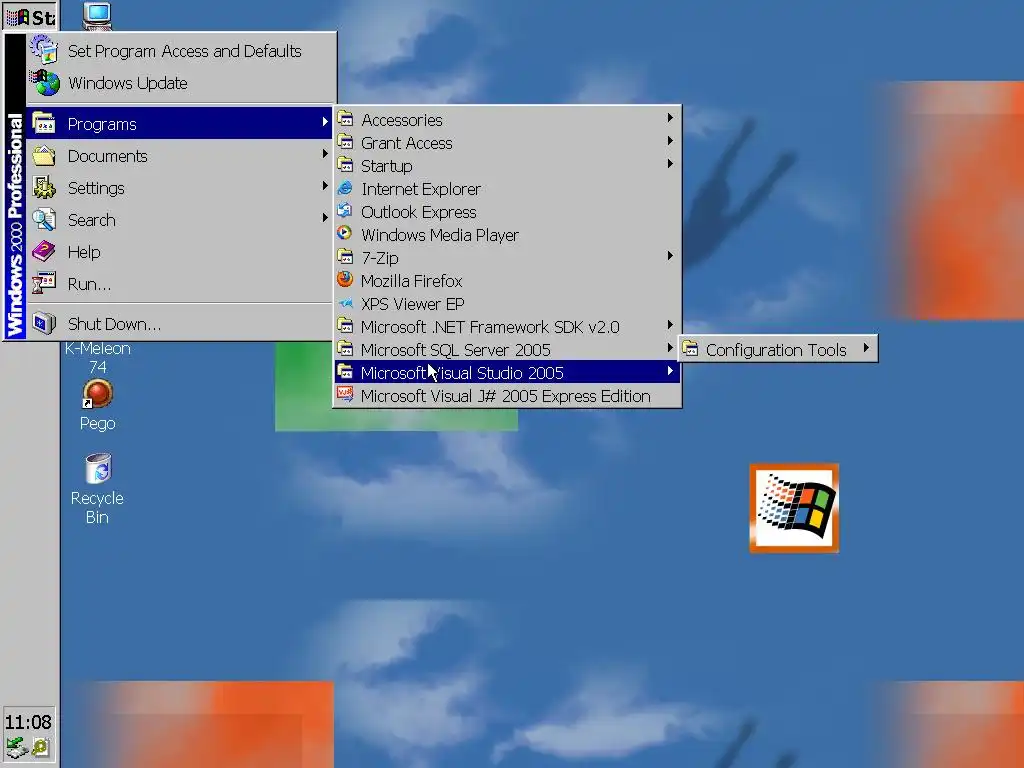
Task: Launch Microsoft Visual J# 2005 Express Edition
Action: [507, 396]
